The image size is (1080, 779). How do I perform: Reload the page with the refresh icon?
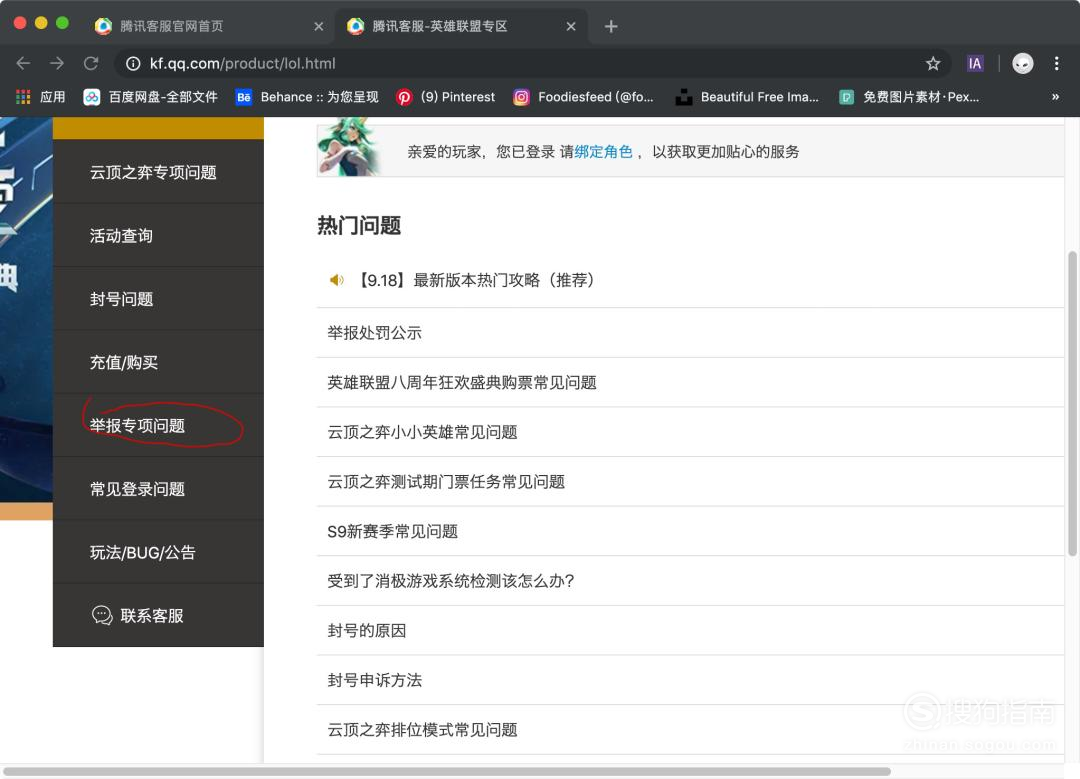tap(91, 63)
